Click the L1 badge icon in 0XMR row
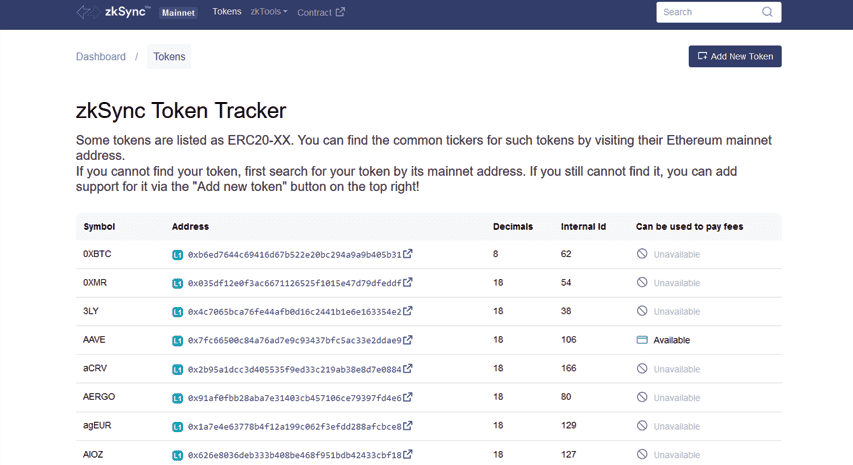Image resolution: width=853 pixels, height=465 pixels. point(177,283)
